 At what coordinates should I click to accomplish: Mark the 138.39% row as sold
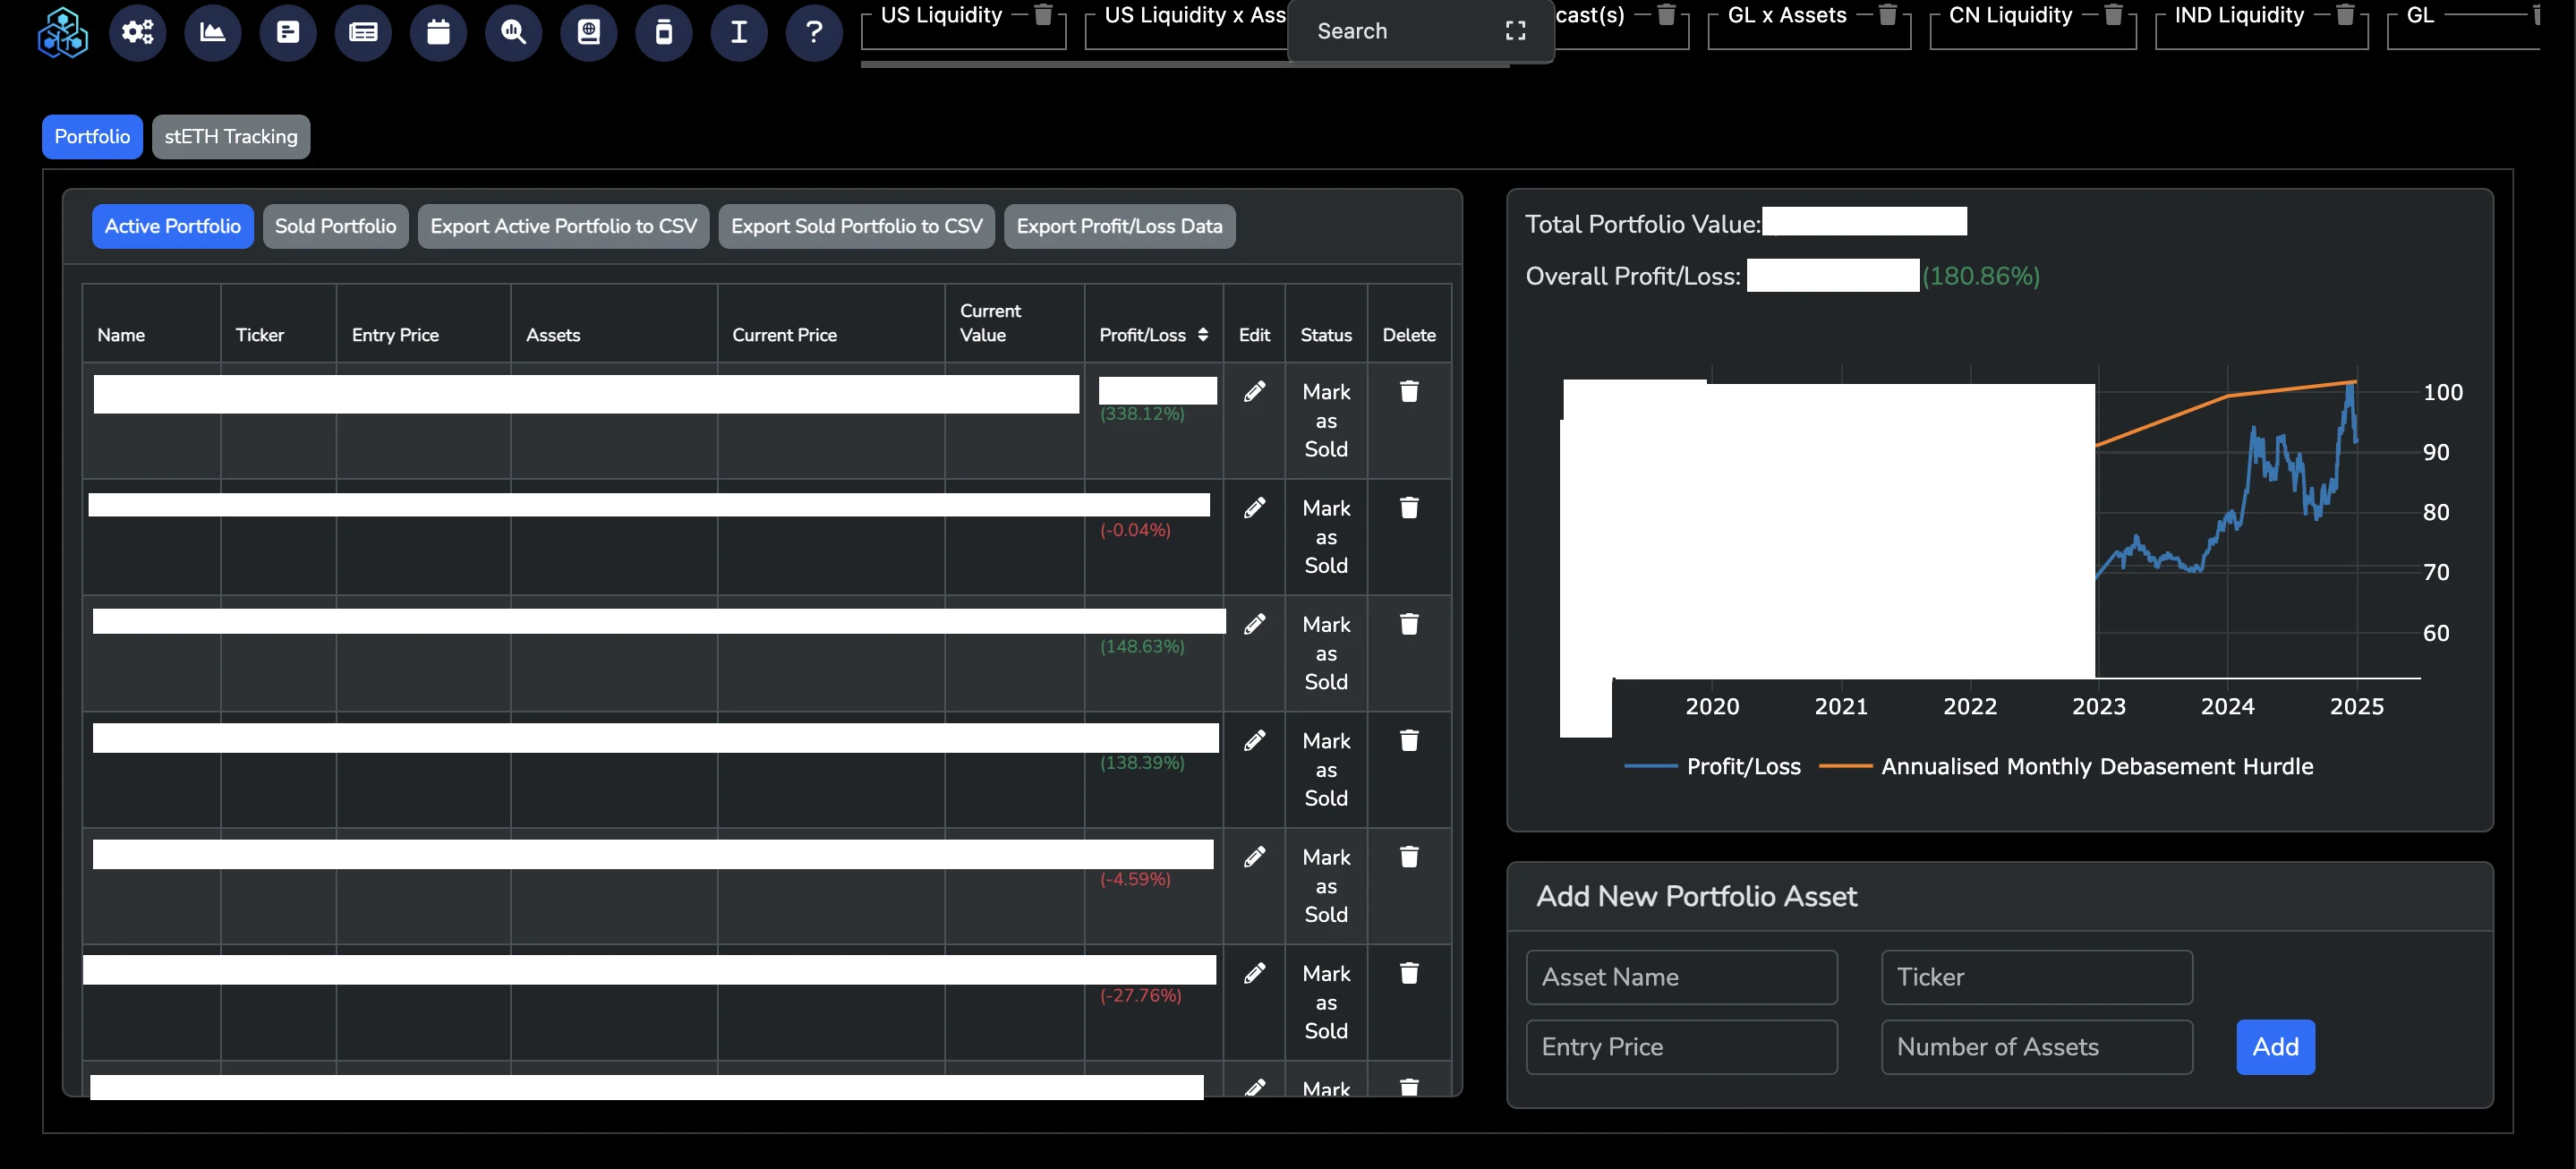tap(1326, 769)
